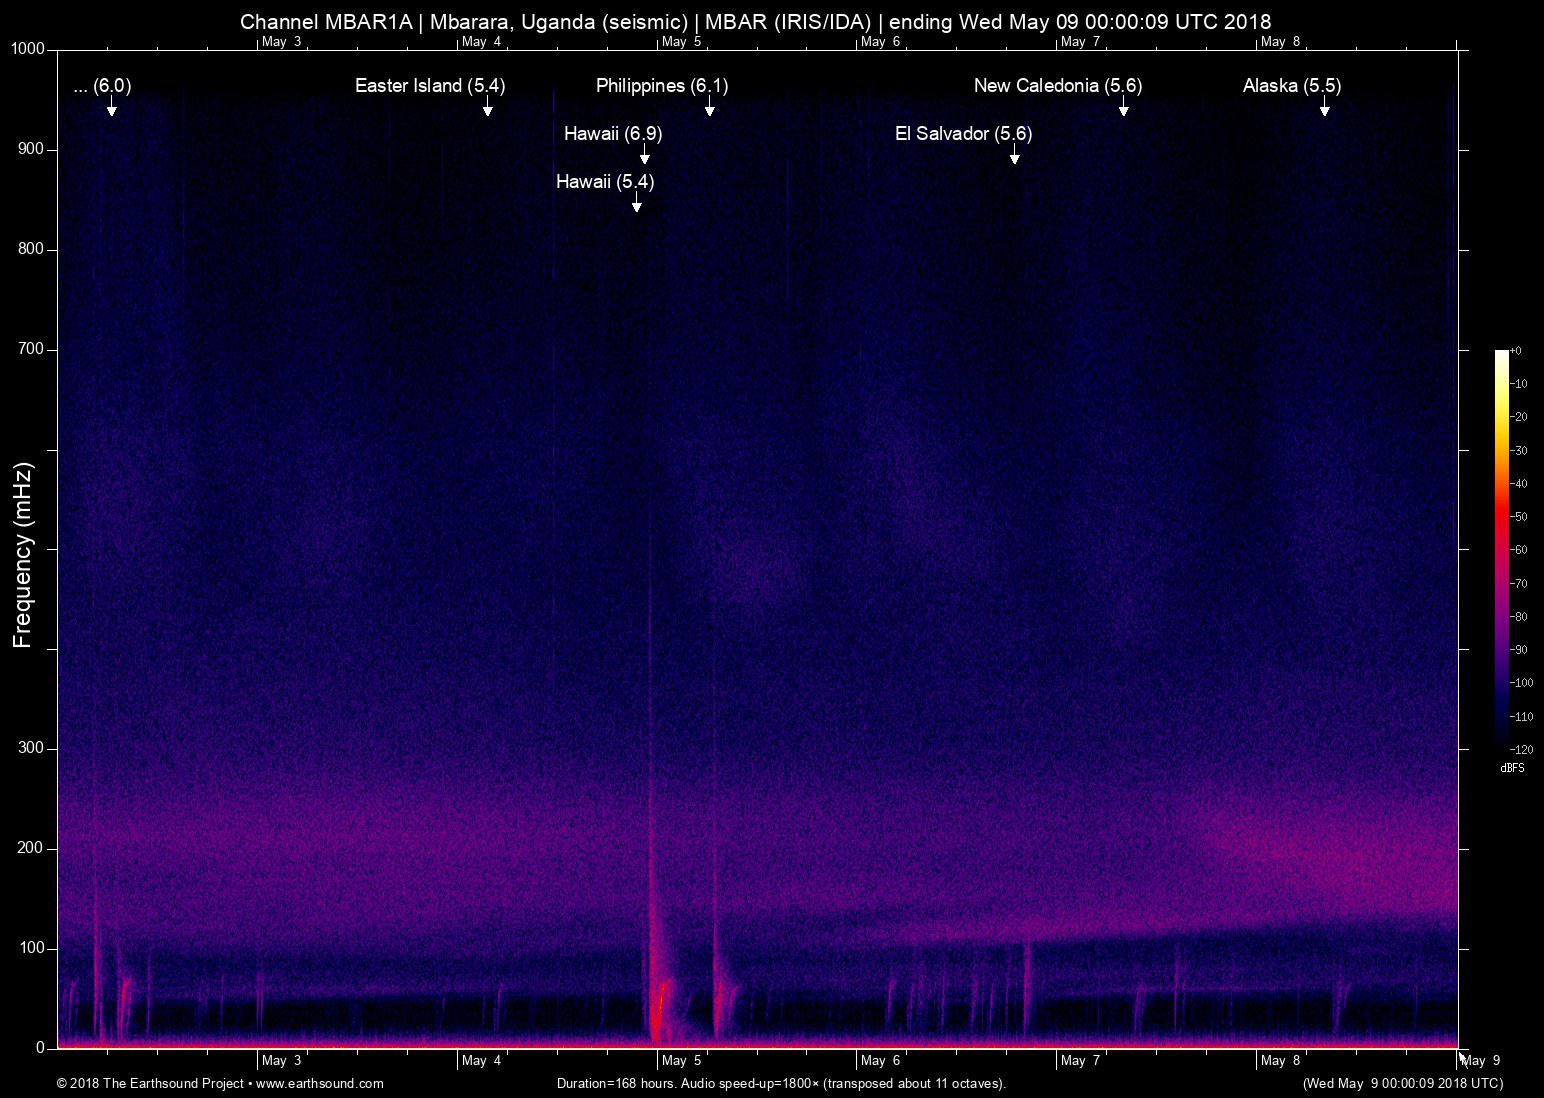Click the arrow under the ... (6.0) label
Image resolution: width=1544 pixels, height=1098 pixels.
pos(112,107)
